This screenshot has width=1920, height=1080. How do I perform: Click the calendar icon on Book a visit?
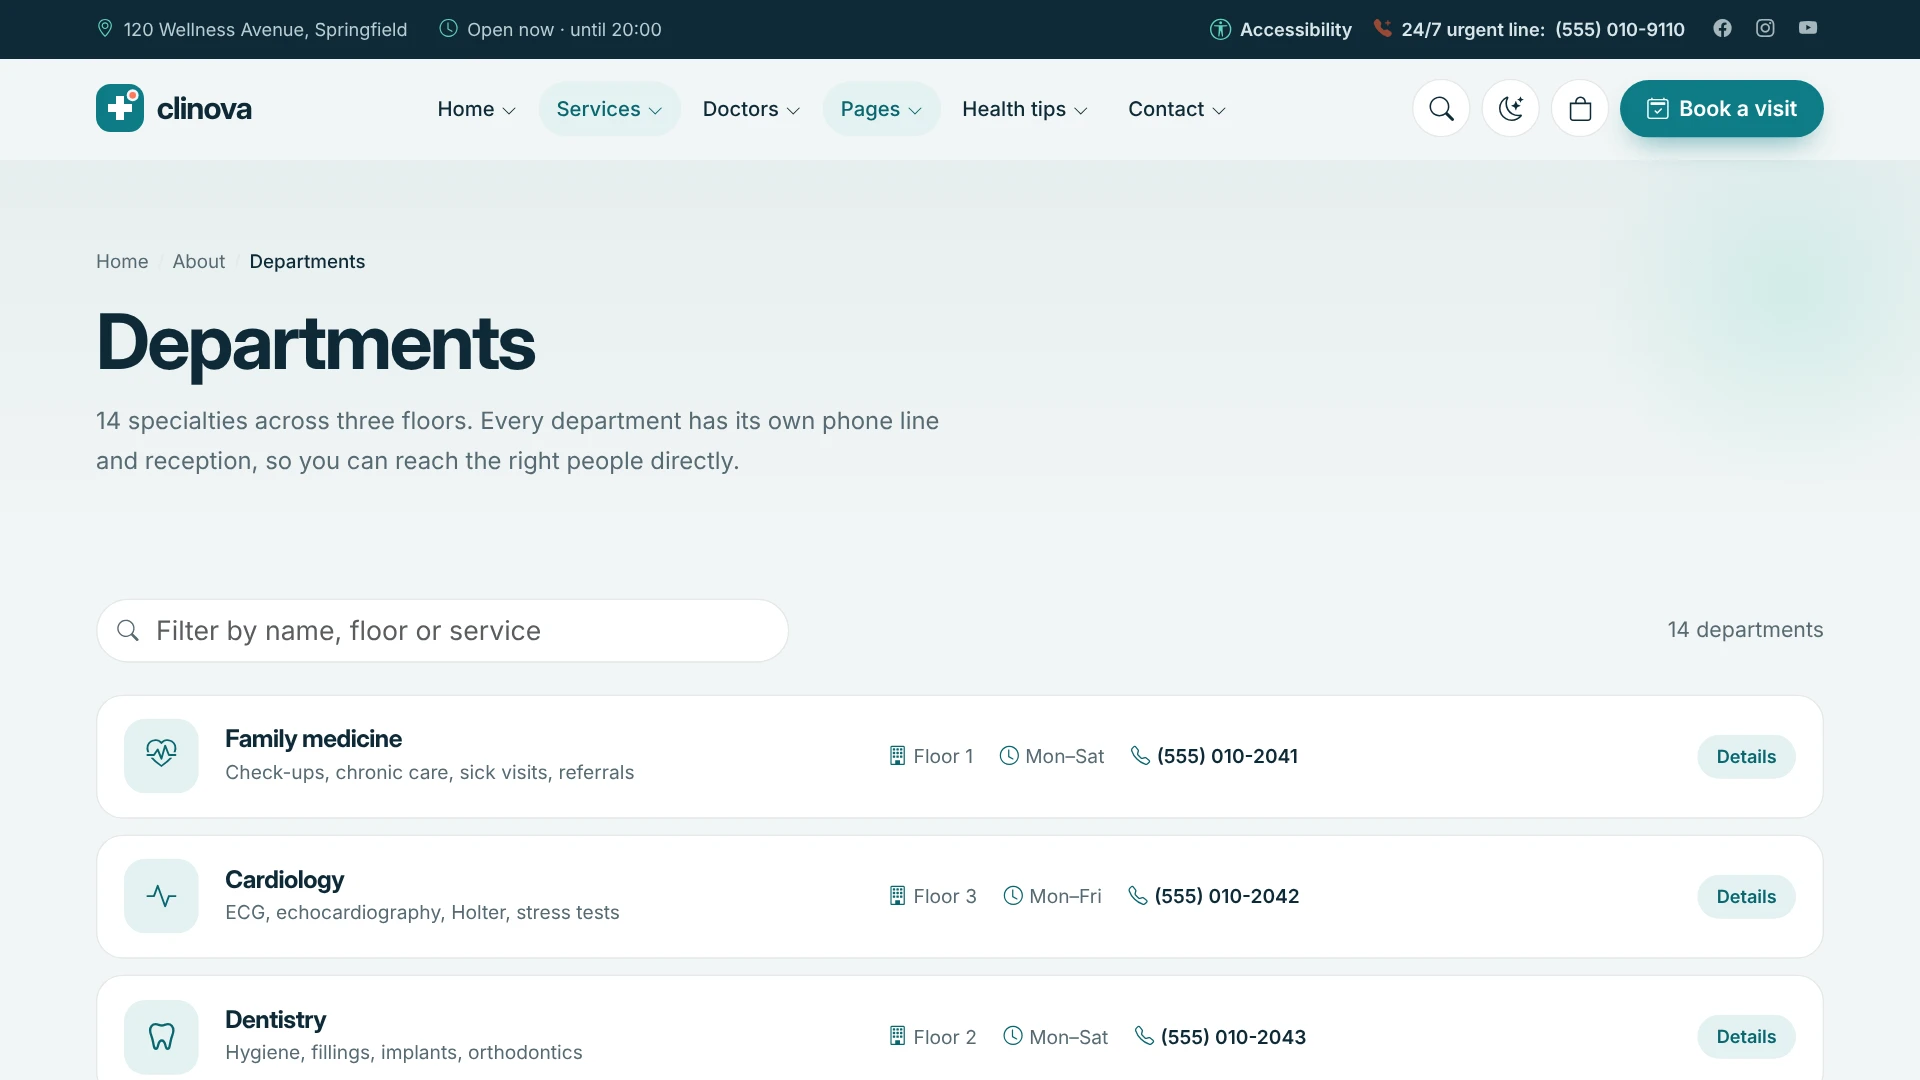tap(1657, 108)
